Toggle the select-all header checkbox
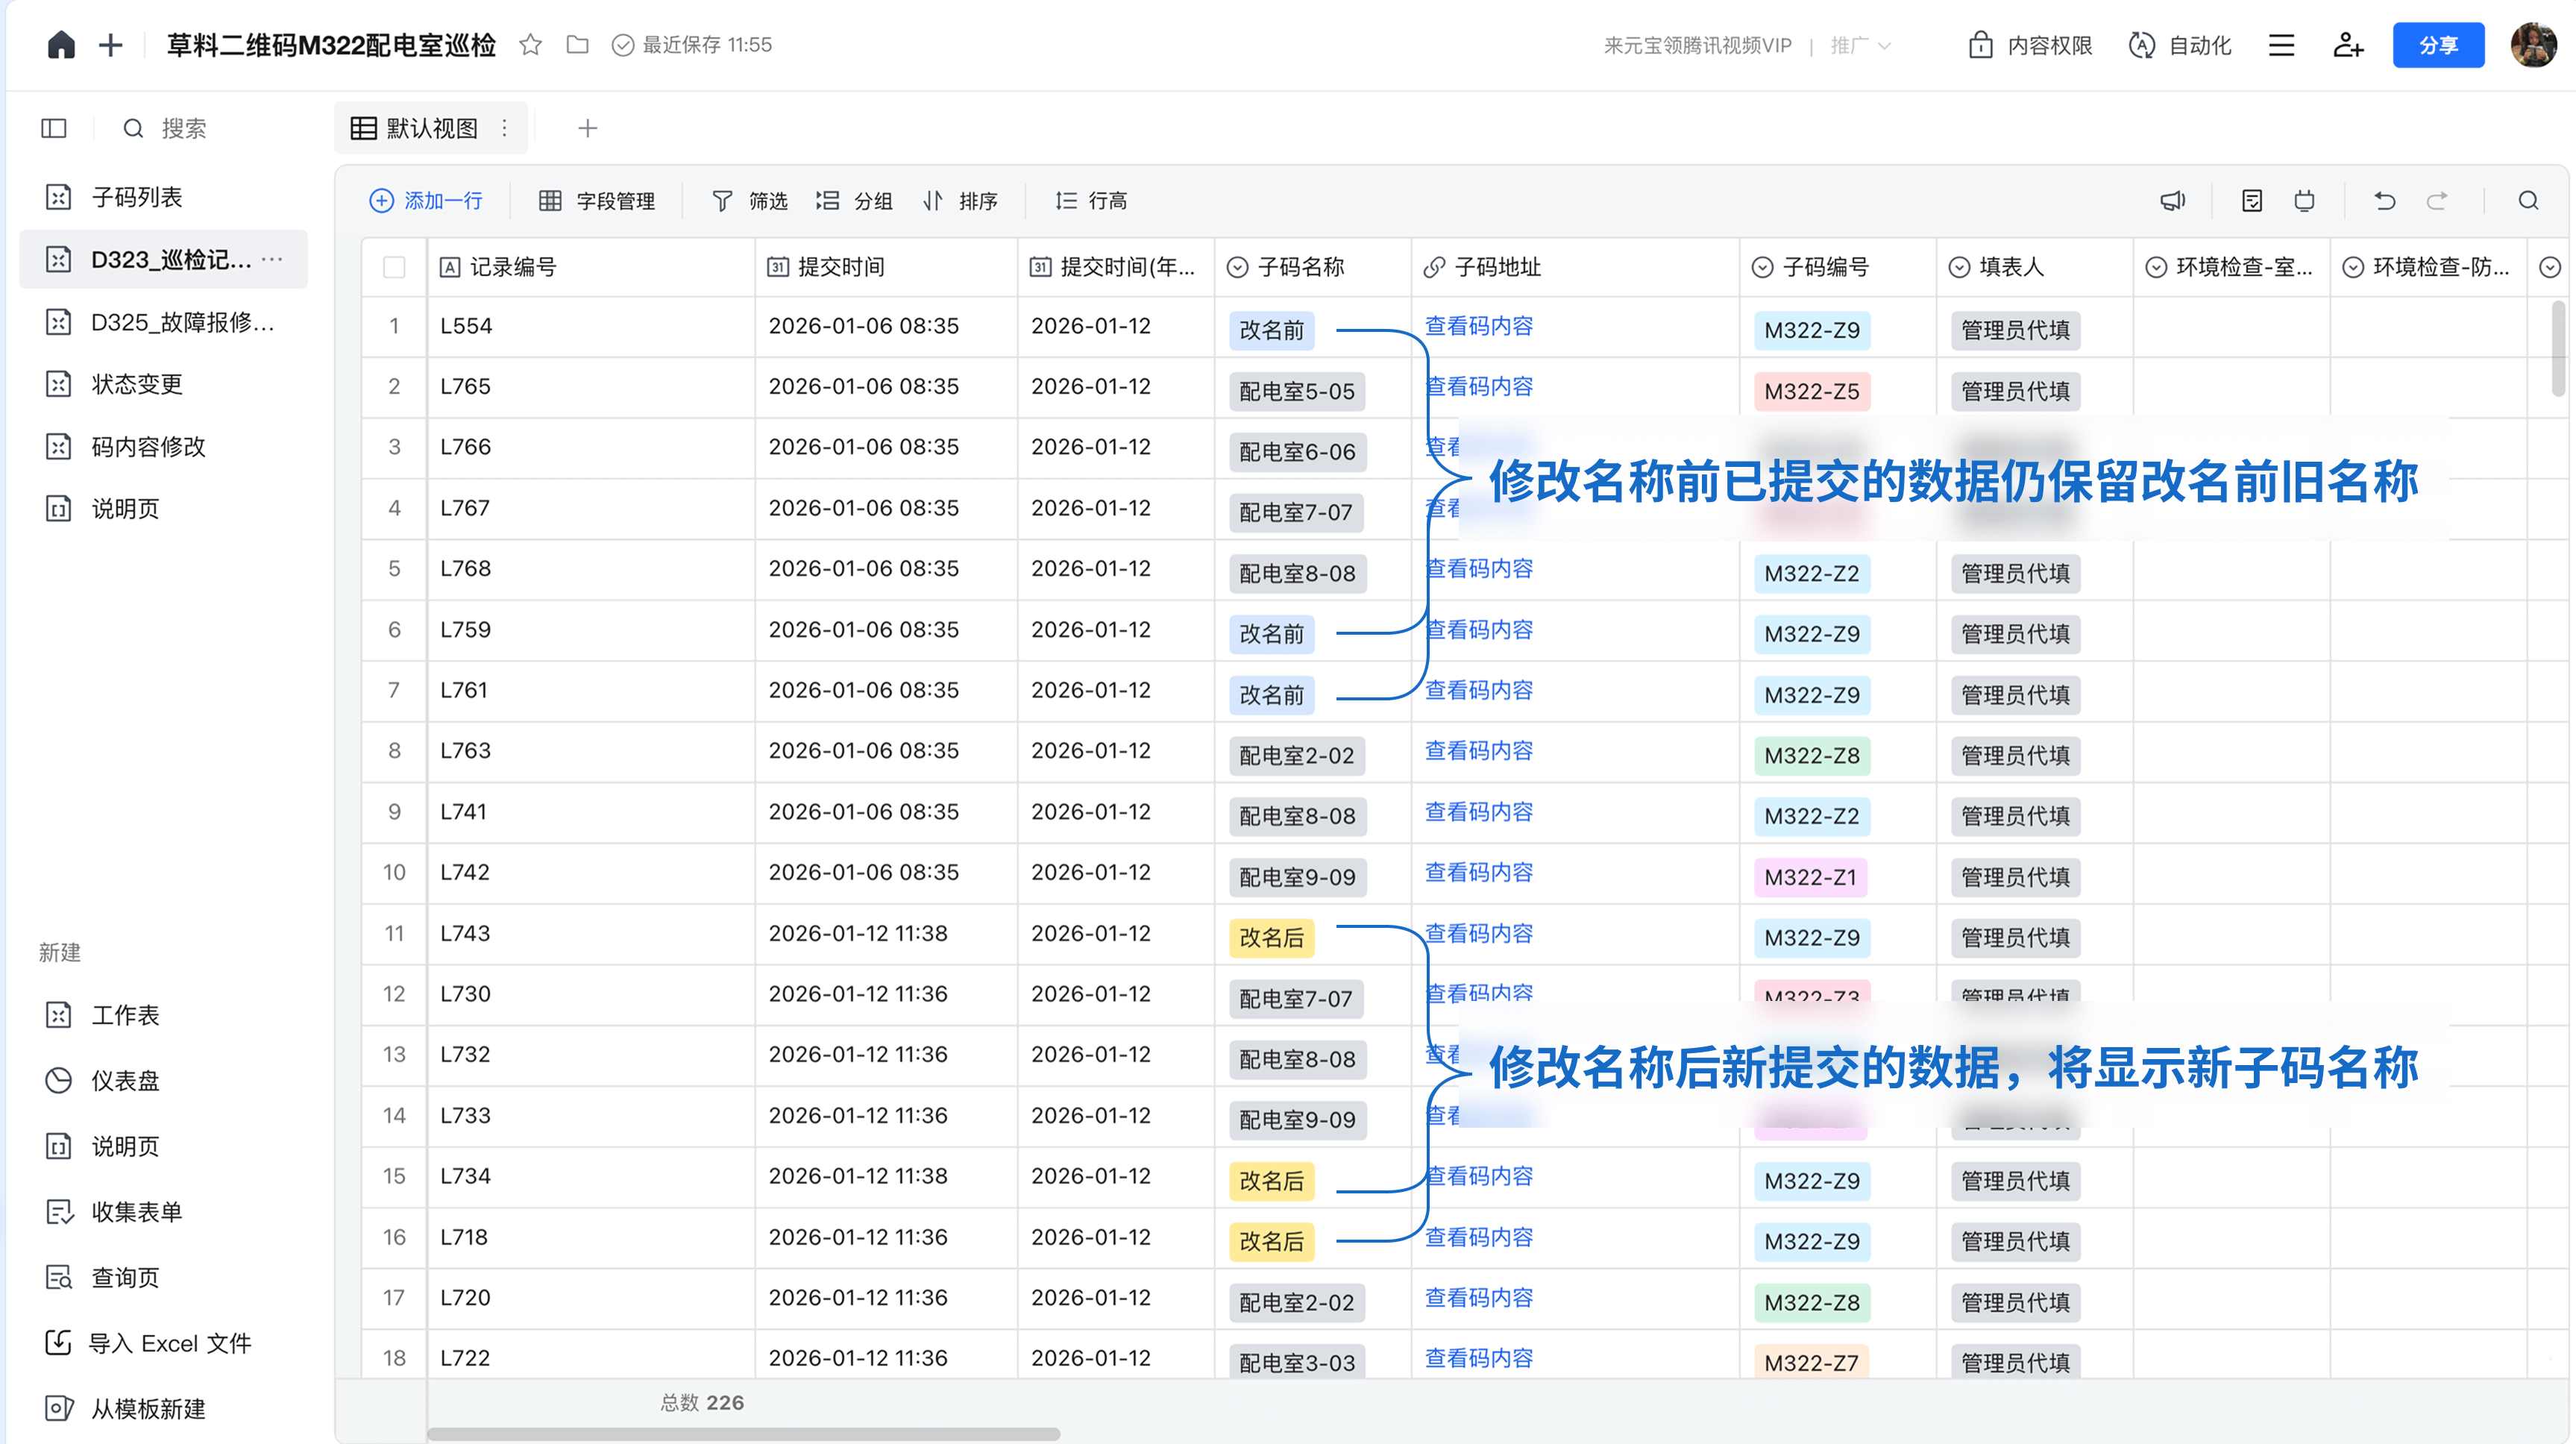 pos(394,267)
